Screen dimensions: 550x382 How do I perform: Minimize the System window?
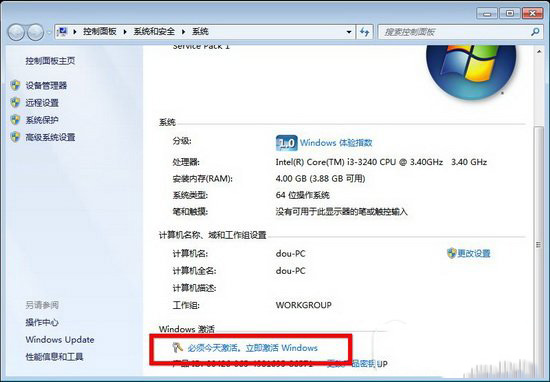pyautogui.click(x=487, y=13)
